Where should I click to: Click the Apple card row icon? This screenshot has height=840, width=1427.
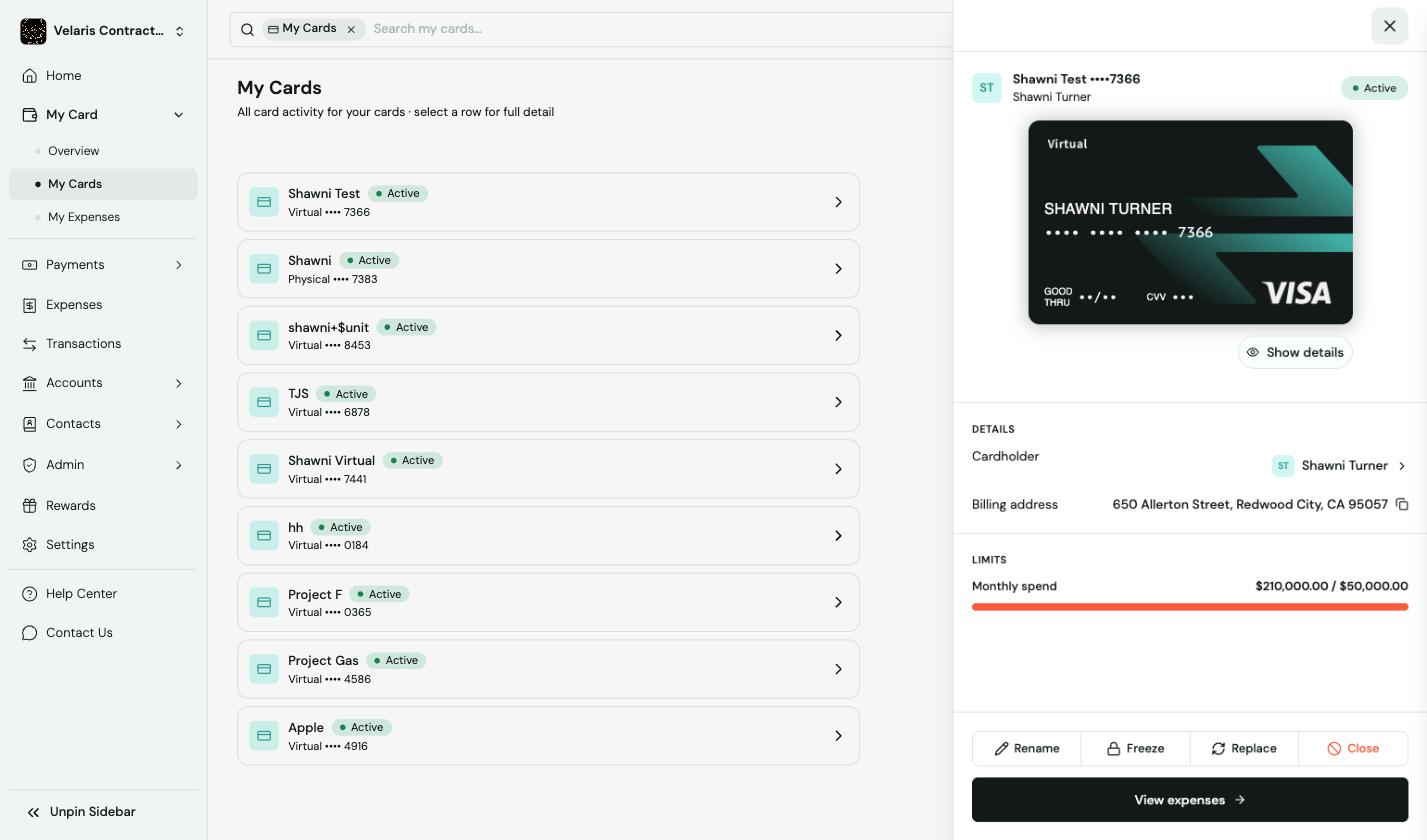(264, 736)
